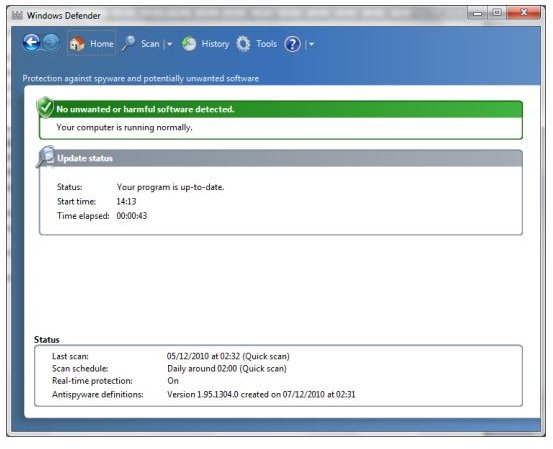The width and height of the screenshot is (553, 449).
Task: Select 'Daily around 02:00 (Quick scan)' schedule text
Action: pos(227,369)
